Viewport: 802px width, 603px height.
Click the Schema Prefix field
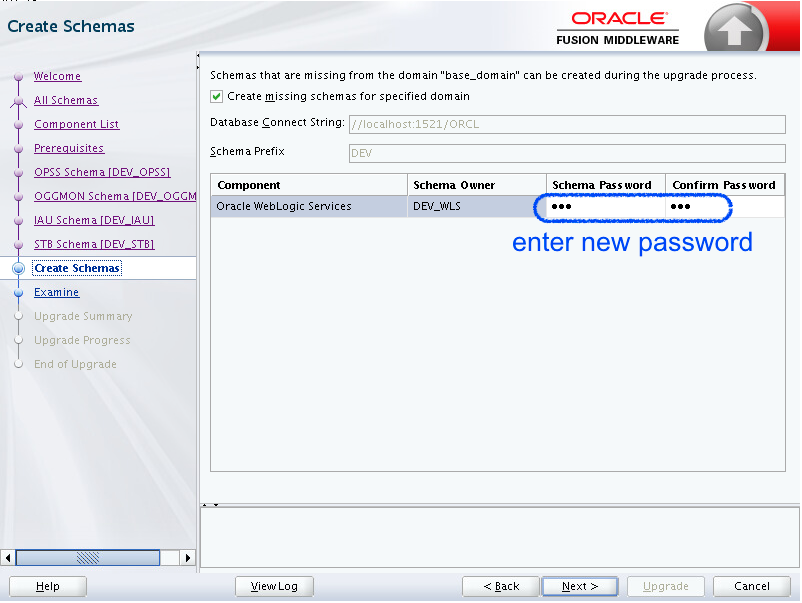click(x=567, y=153)
